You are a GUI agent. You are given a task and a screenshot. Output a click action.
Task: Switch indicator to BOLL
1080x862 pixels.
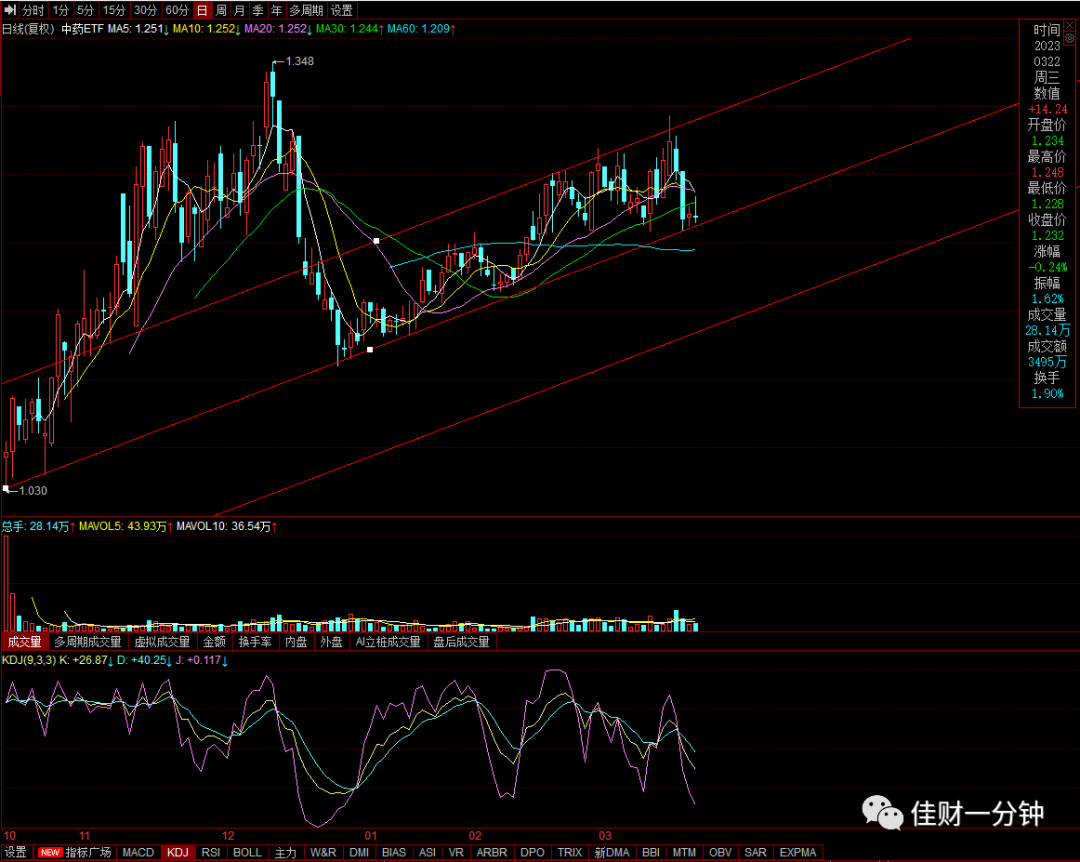(x=247, y=852)
